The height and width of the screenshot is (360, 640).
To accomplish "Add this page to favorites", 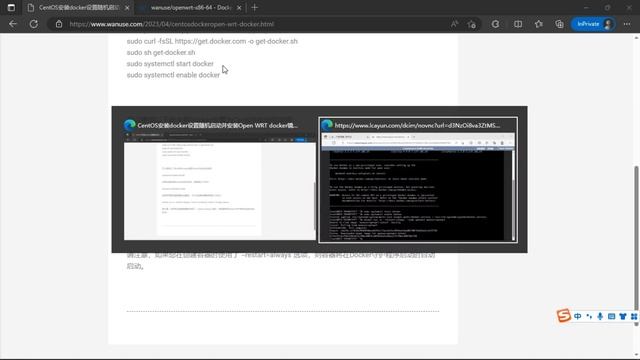I will click(x=472, y=24).
